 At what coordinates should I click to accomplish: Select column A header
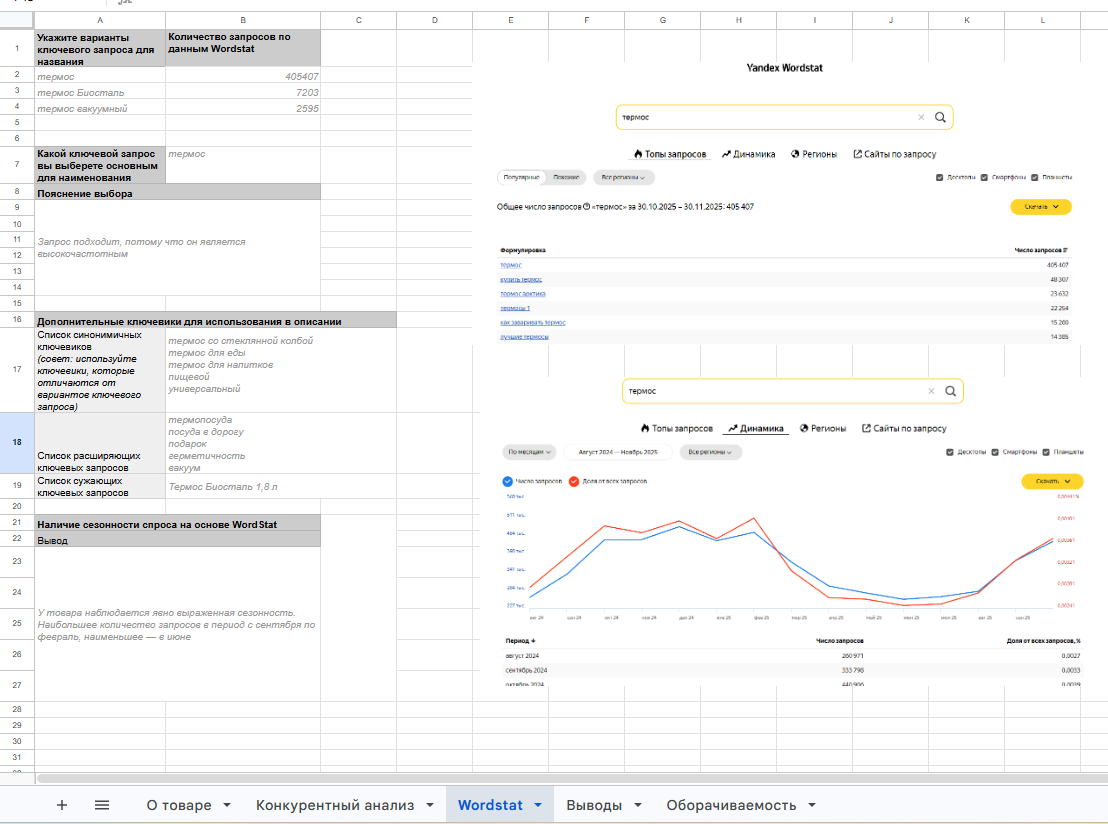pyautogui.click(x=100, y=20)
